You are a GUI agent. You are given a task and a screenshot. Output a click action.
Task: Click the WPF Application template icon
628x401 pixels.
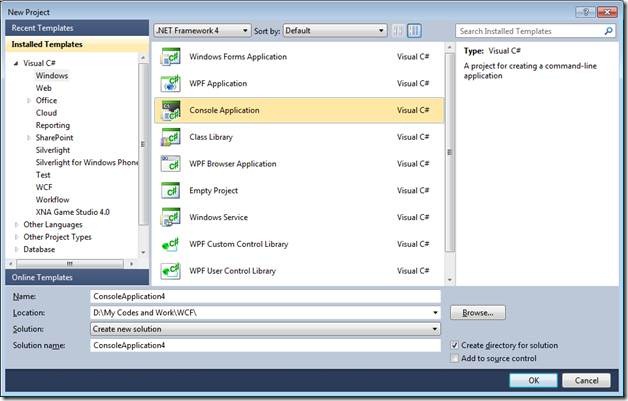(x=170, y=83)
